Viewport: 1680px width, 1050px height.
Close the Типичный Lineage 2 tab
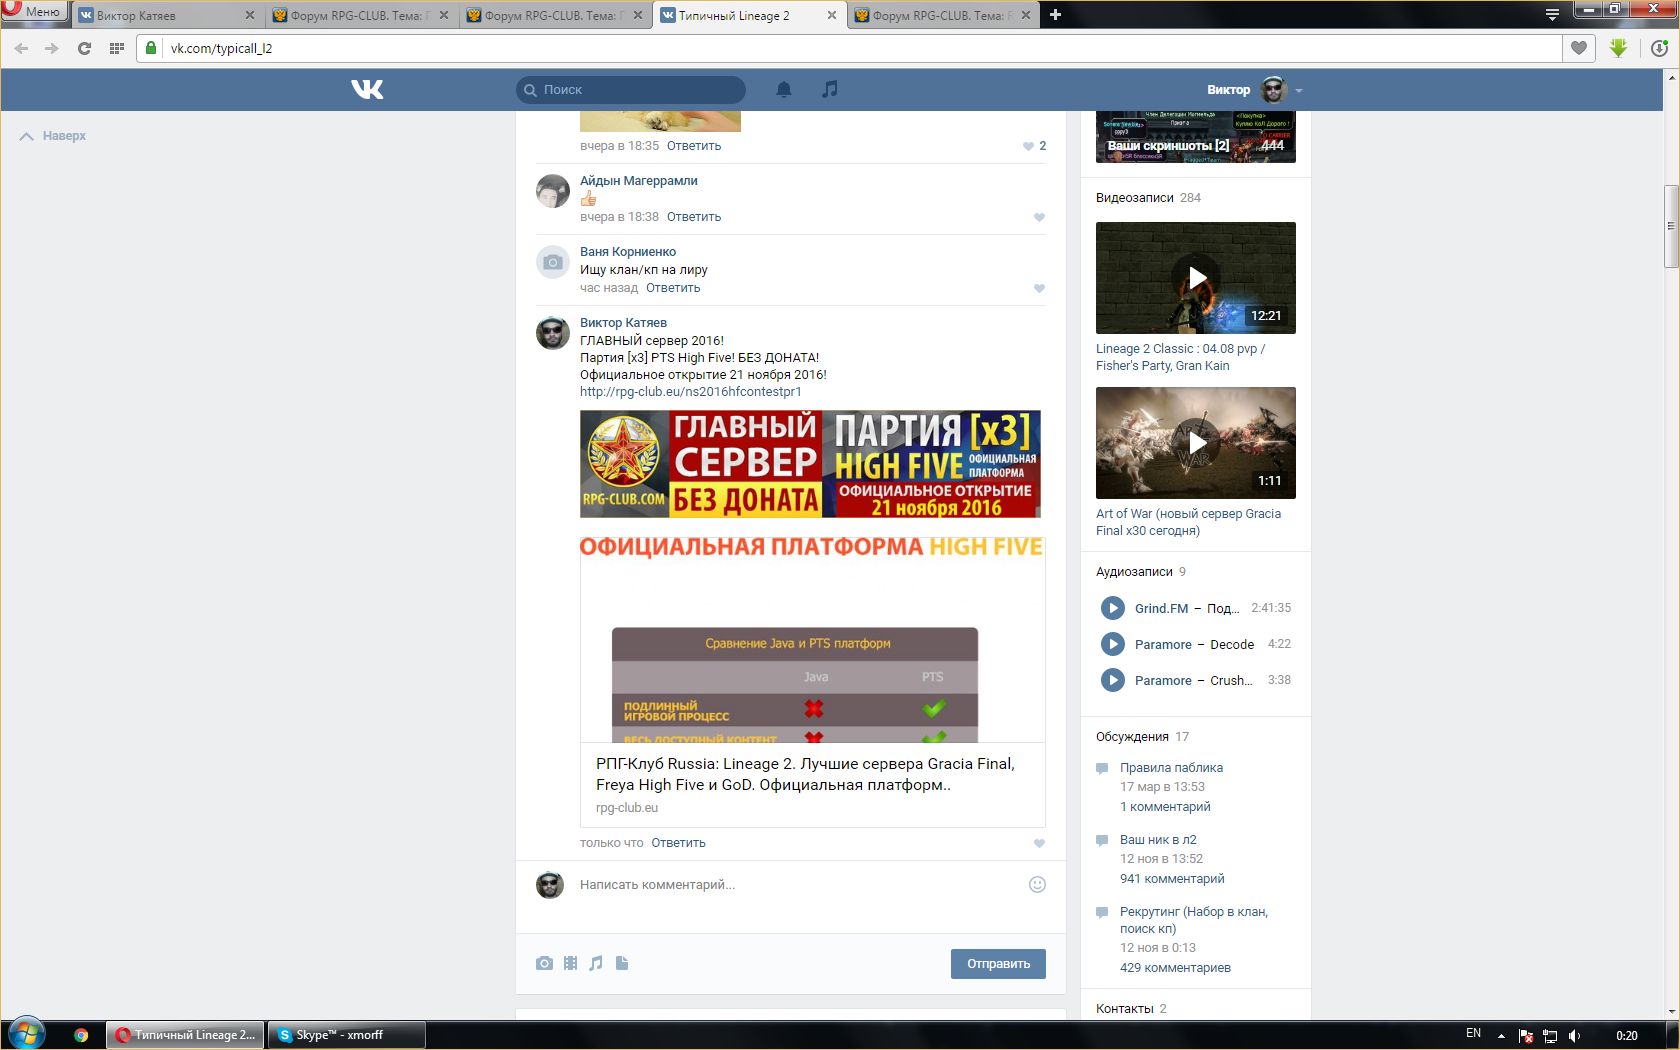coord(832,15)
